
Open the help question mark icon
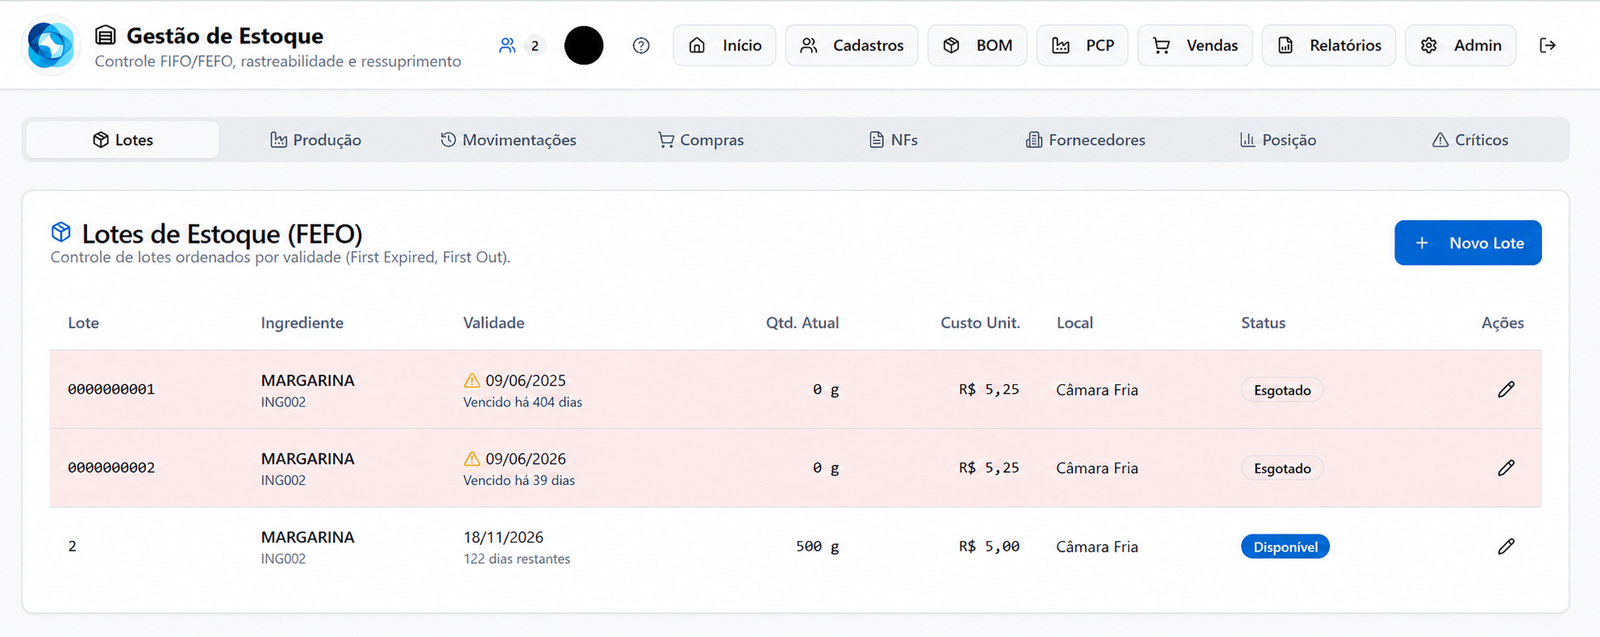(641, 45)
